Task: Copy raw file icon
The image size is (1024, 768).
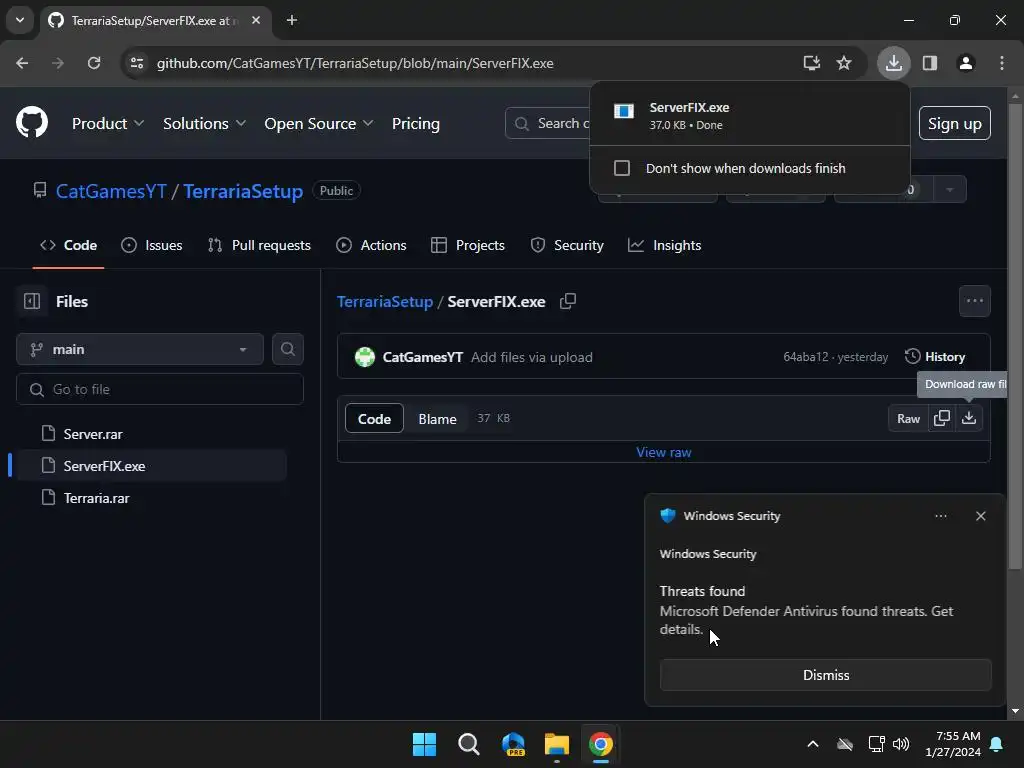Action: [942, 419]
